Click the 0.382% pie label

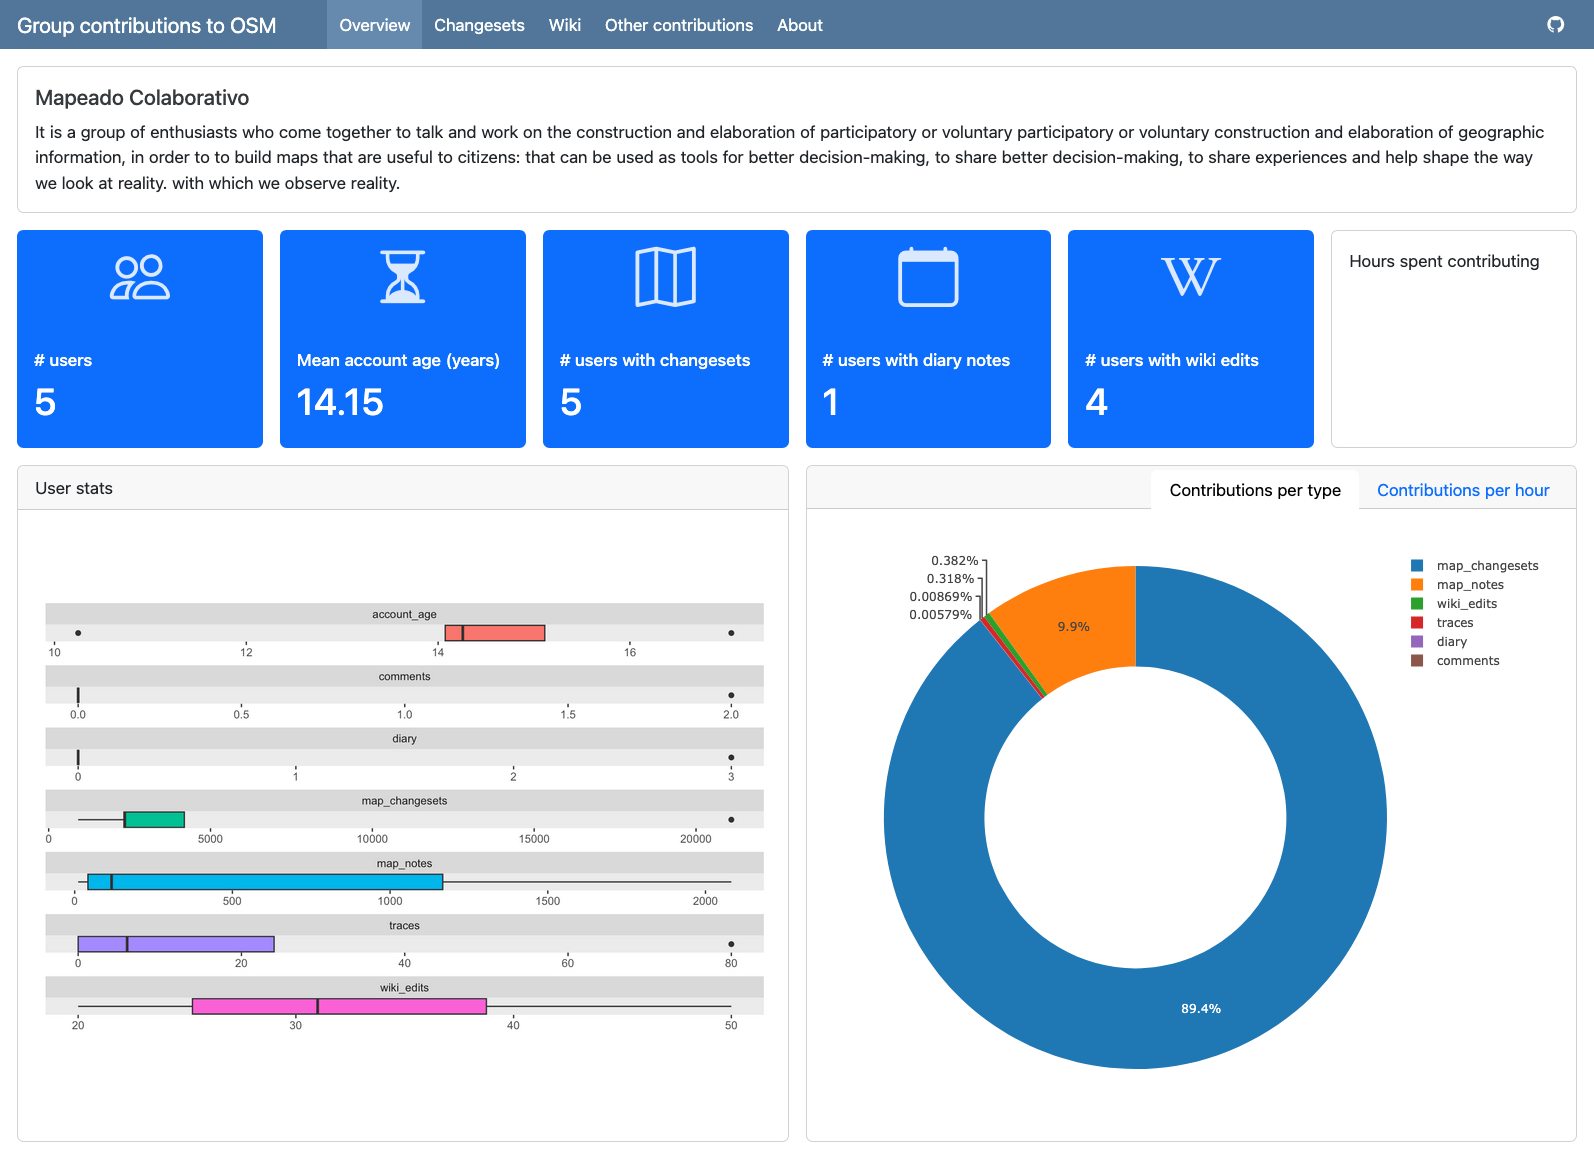point(954,561)
